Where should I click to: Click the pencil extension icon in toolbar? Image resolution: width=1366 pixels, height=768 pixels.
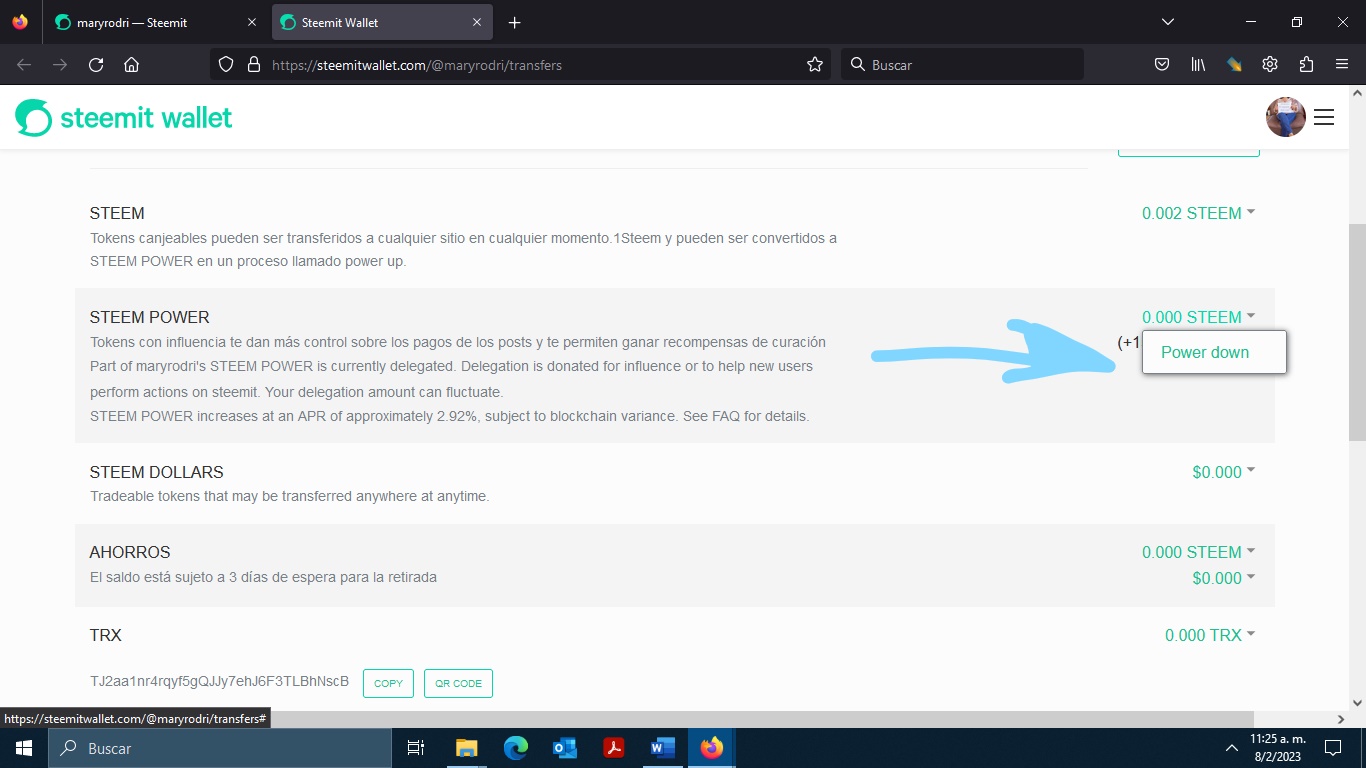point(1234,64)
